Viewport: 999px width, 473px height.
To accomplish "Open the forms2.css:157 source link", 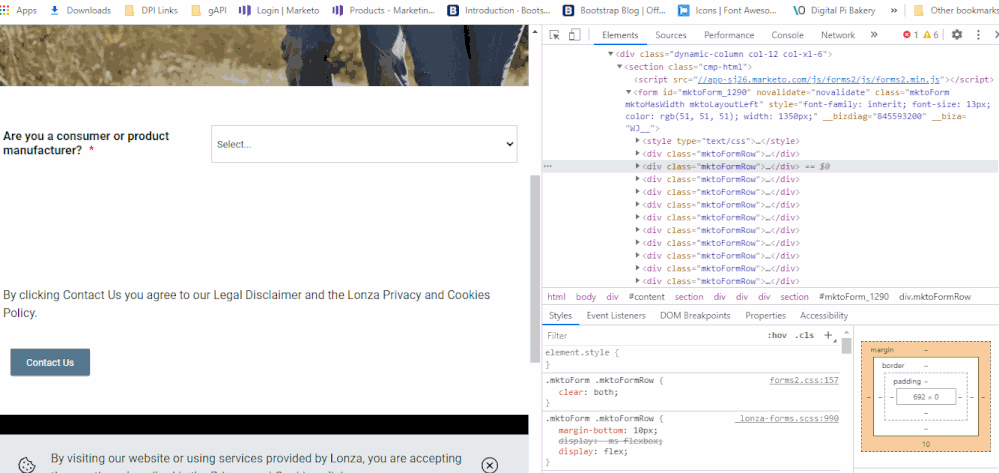I will coord(803,381).
